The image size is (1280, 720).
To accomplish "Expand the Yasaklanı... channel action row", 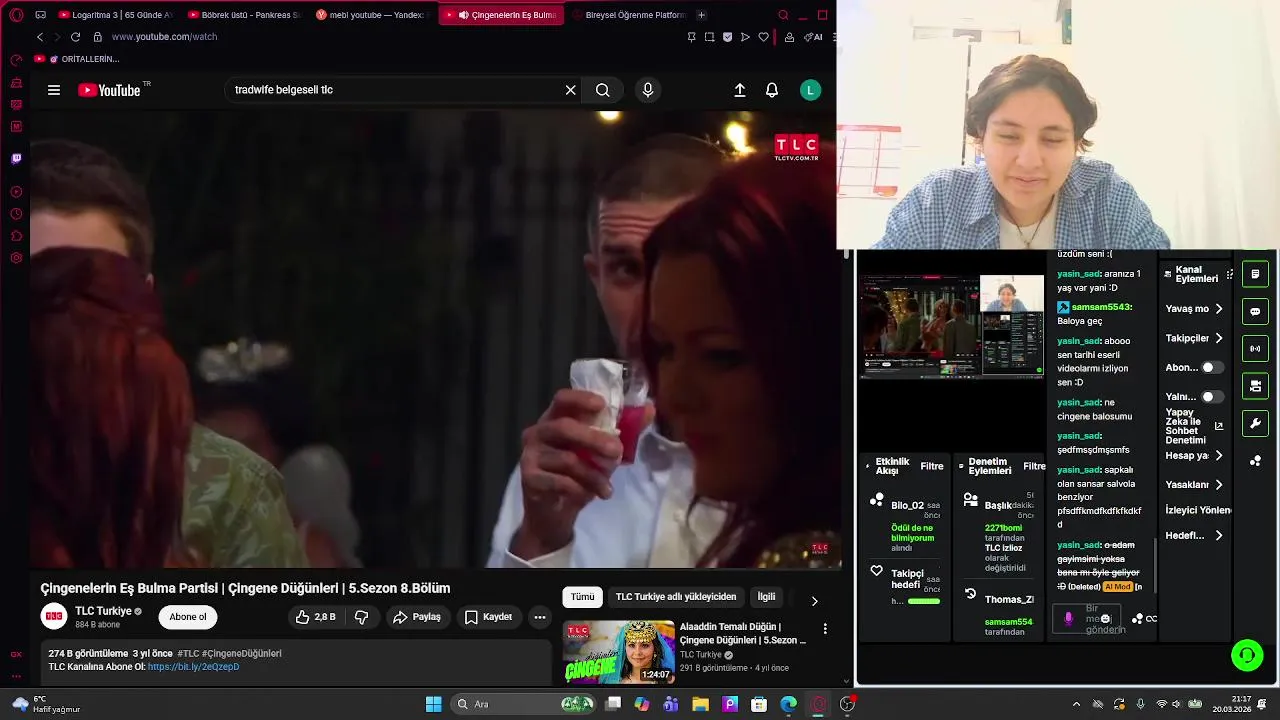I will [1194, 484].
